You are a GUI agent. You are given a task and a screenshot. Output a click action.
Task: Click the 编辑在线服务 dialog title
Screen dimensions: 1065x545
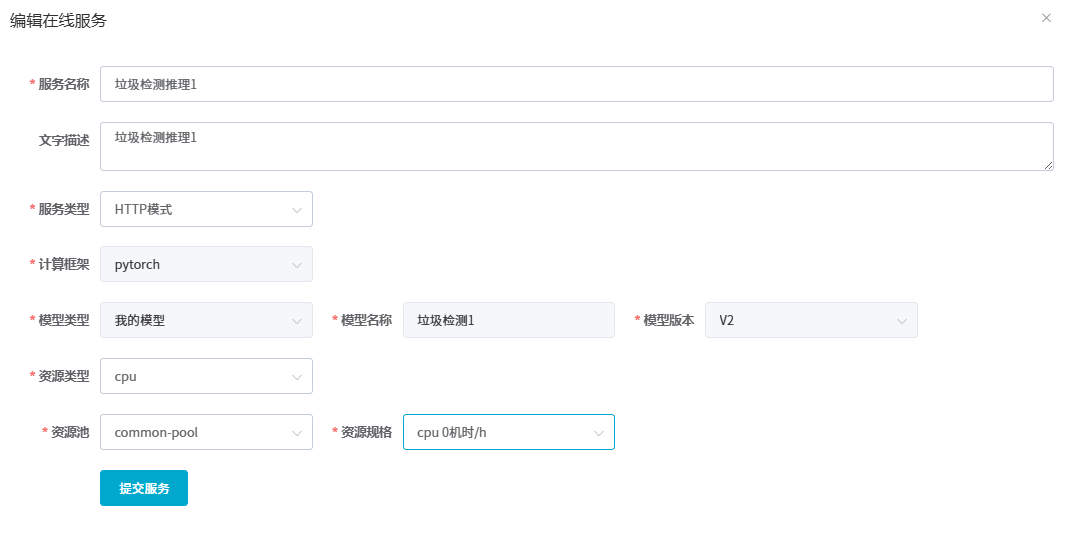click(58, 20)
